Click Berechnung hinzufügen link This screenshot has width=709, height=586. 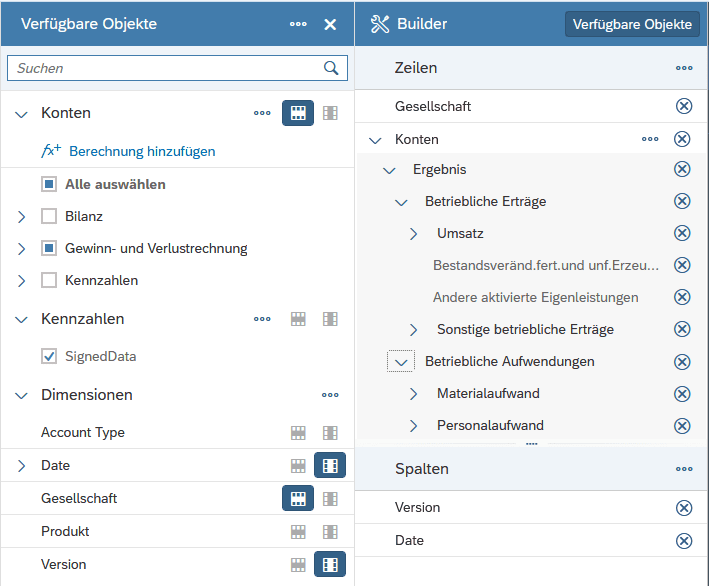(141, 151)
